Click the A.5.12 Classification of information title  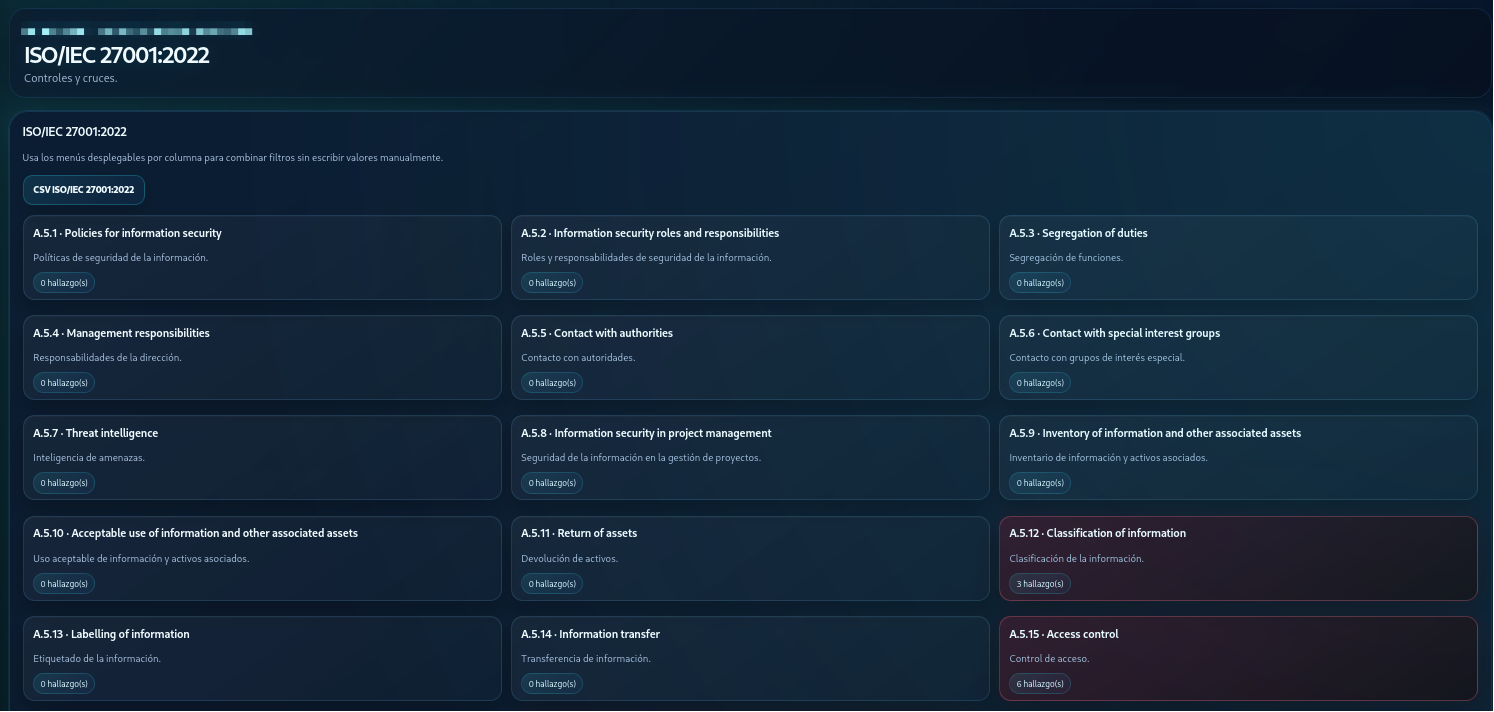click(x=1097, y=533)
